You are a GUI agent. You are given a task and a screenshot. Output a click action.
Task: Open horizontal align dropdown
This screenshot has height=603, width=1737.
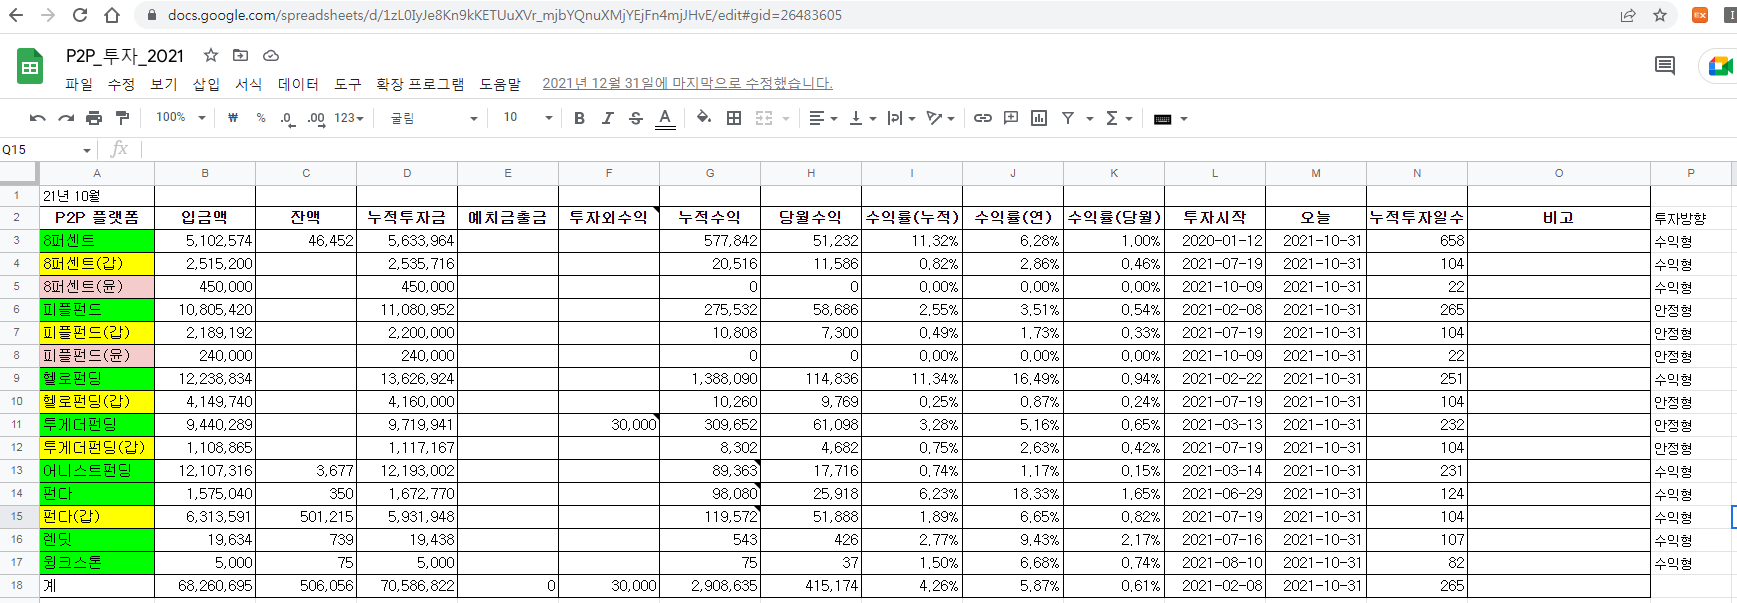(823, 118)
